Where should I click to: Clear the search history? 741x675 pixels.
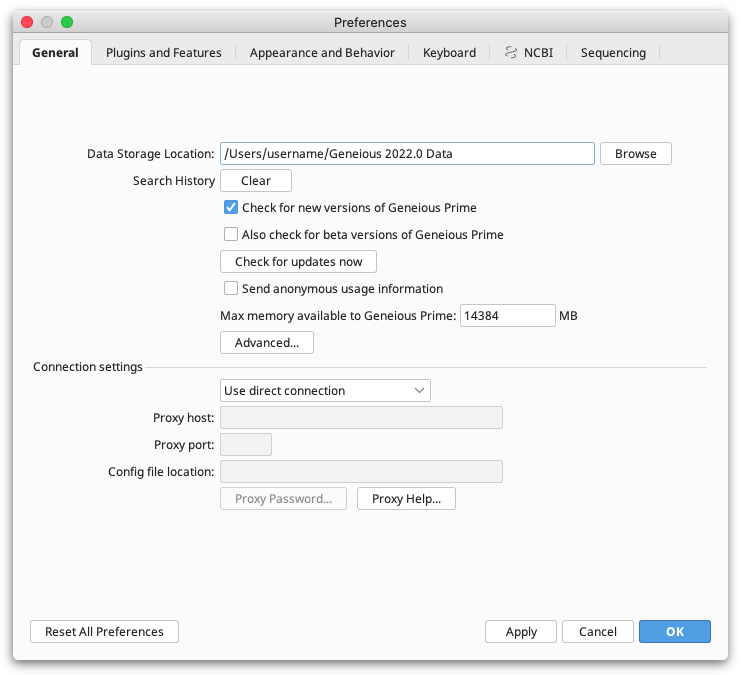click(x=256, y=181)
